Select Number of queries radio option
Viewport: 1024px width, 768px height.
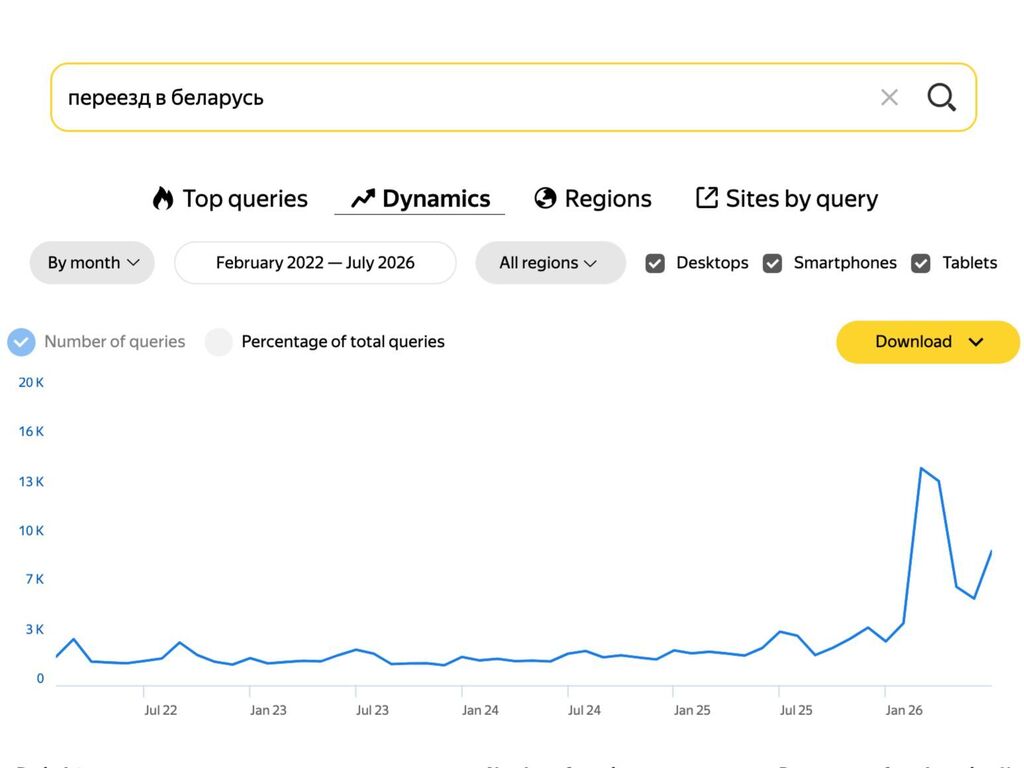[22, 342]
